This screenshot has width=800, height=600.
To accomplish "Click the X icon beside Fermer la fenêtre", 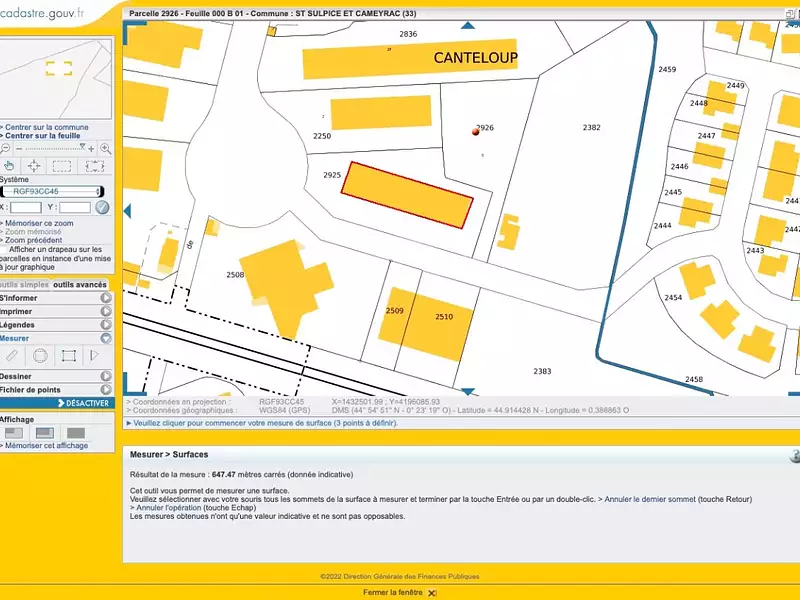I will pos(432,593).
